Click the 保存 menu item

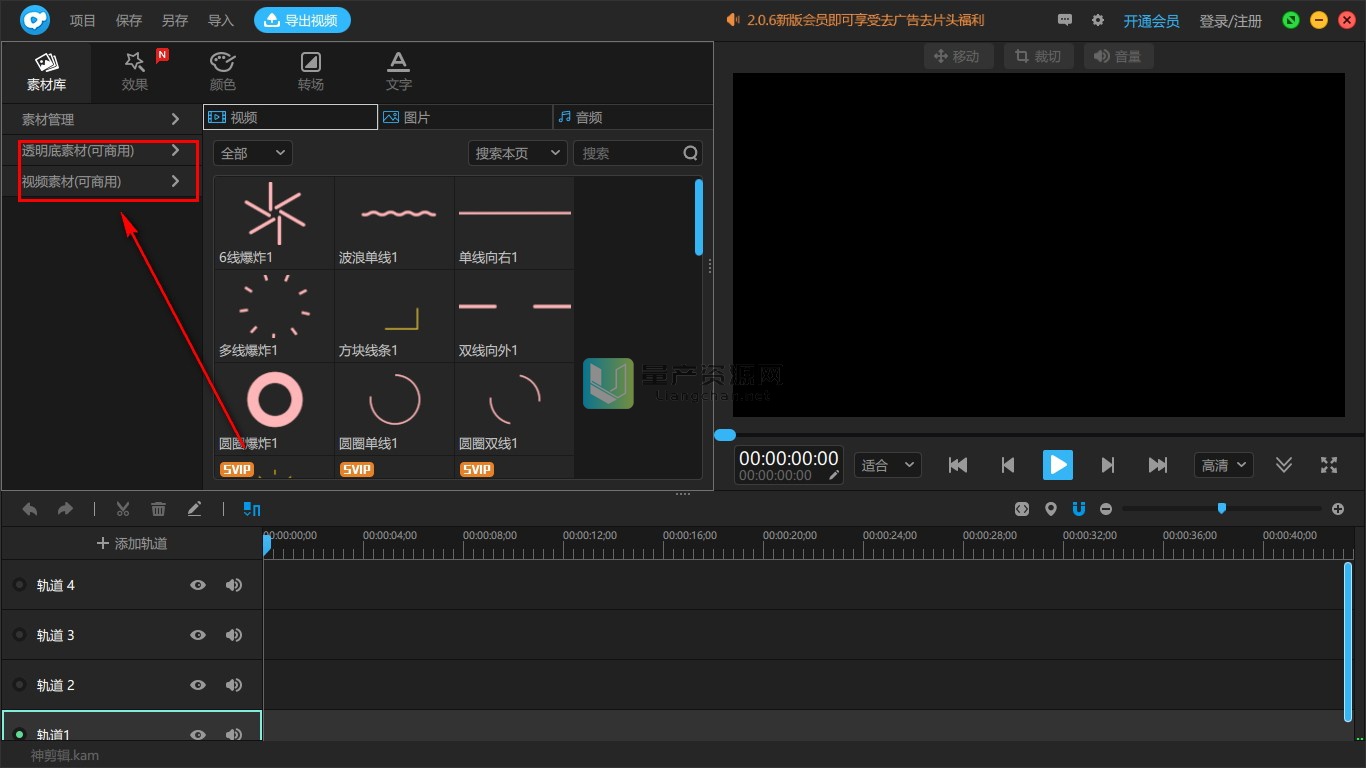129,20
